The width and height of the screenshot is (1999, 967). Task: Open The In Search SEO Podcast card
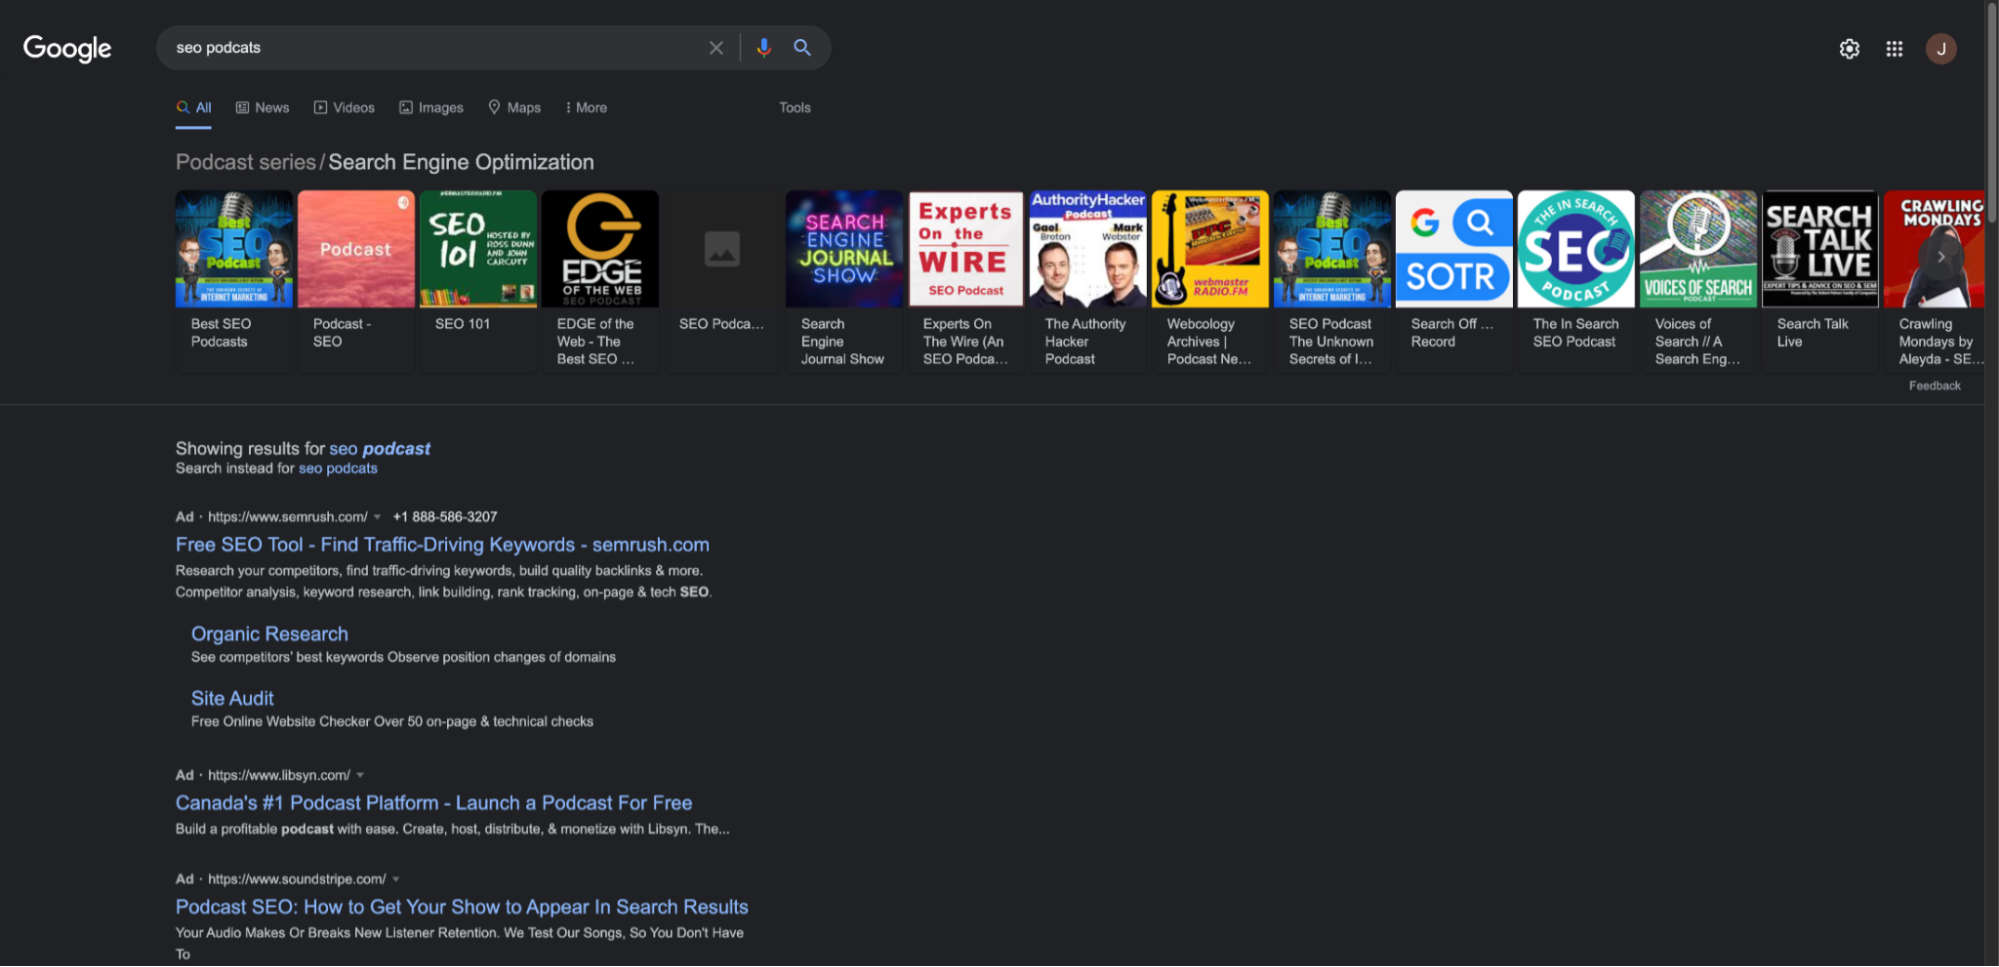tap(1576, 280)
